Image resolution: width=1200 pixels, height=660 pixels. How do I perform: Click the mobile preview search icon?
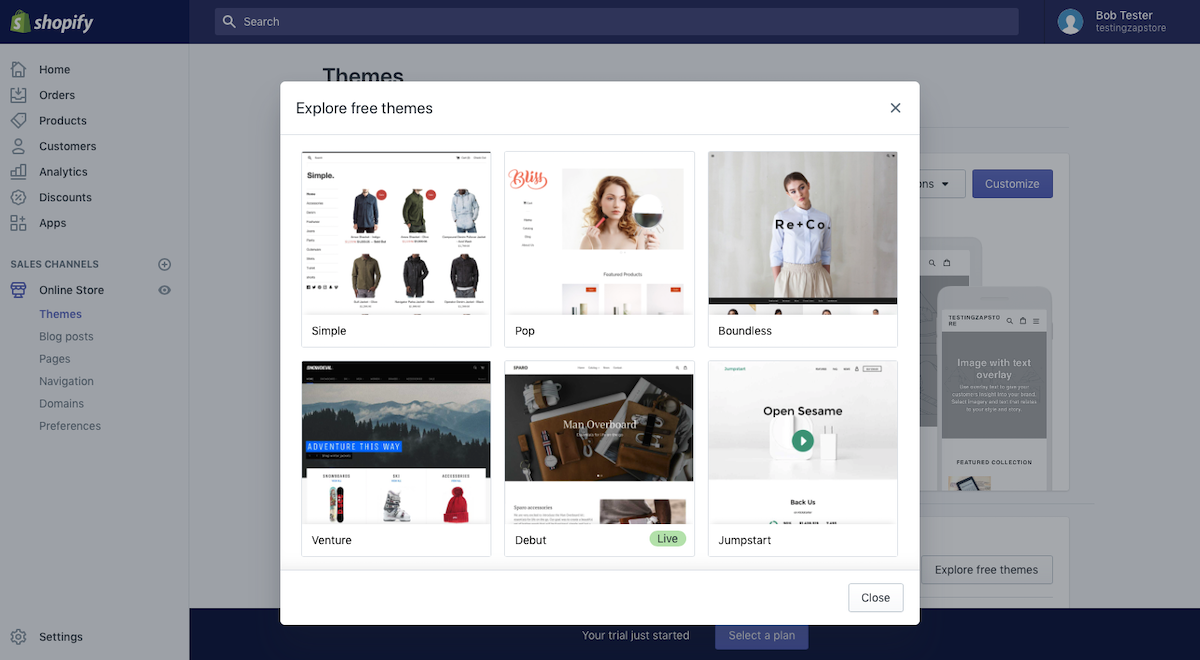click(1010, 321)
